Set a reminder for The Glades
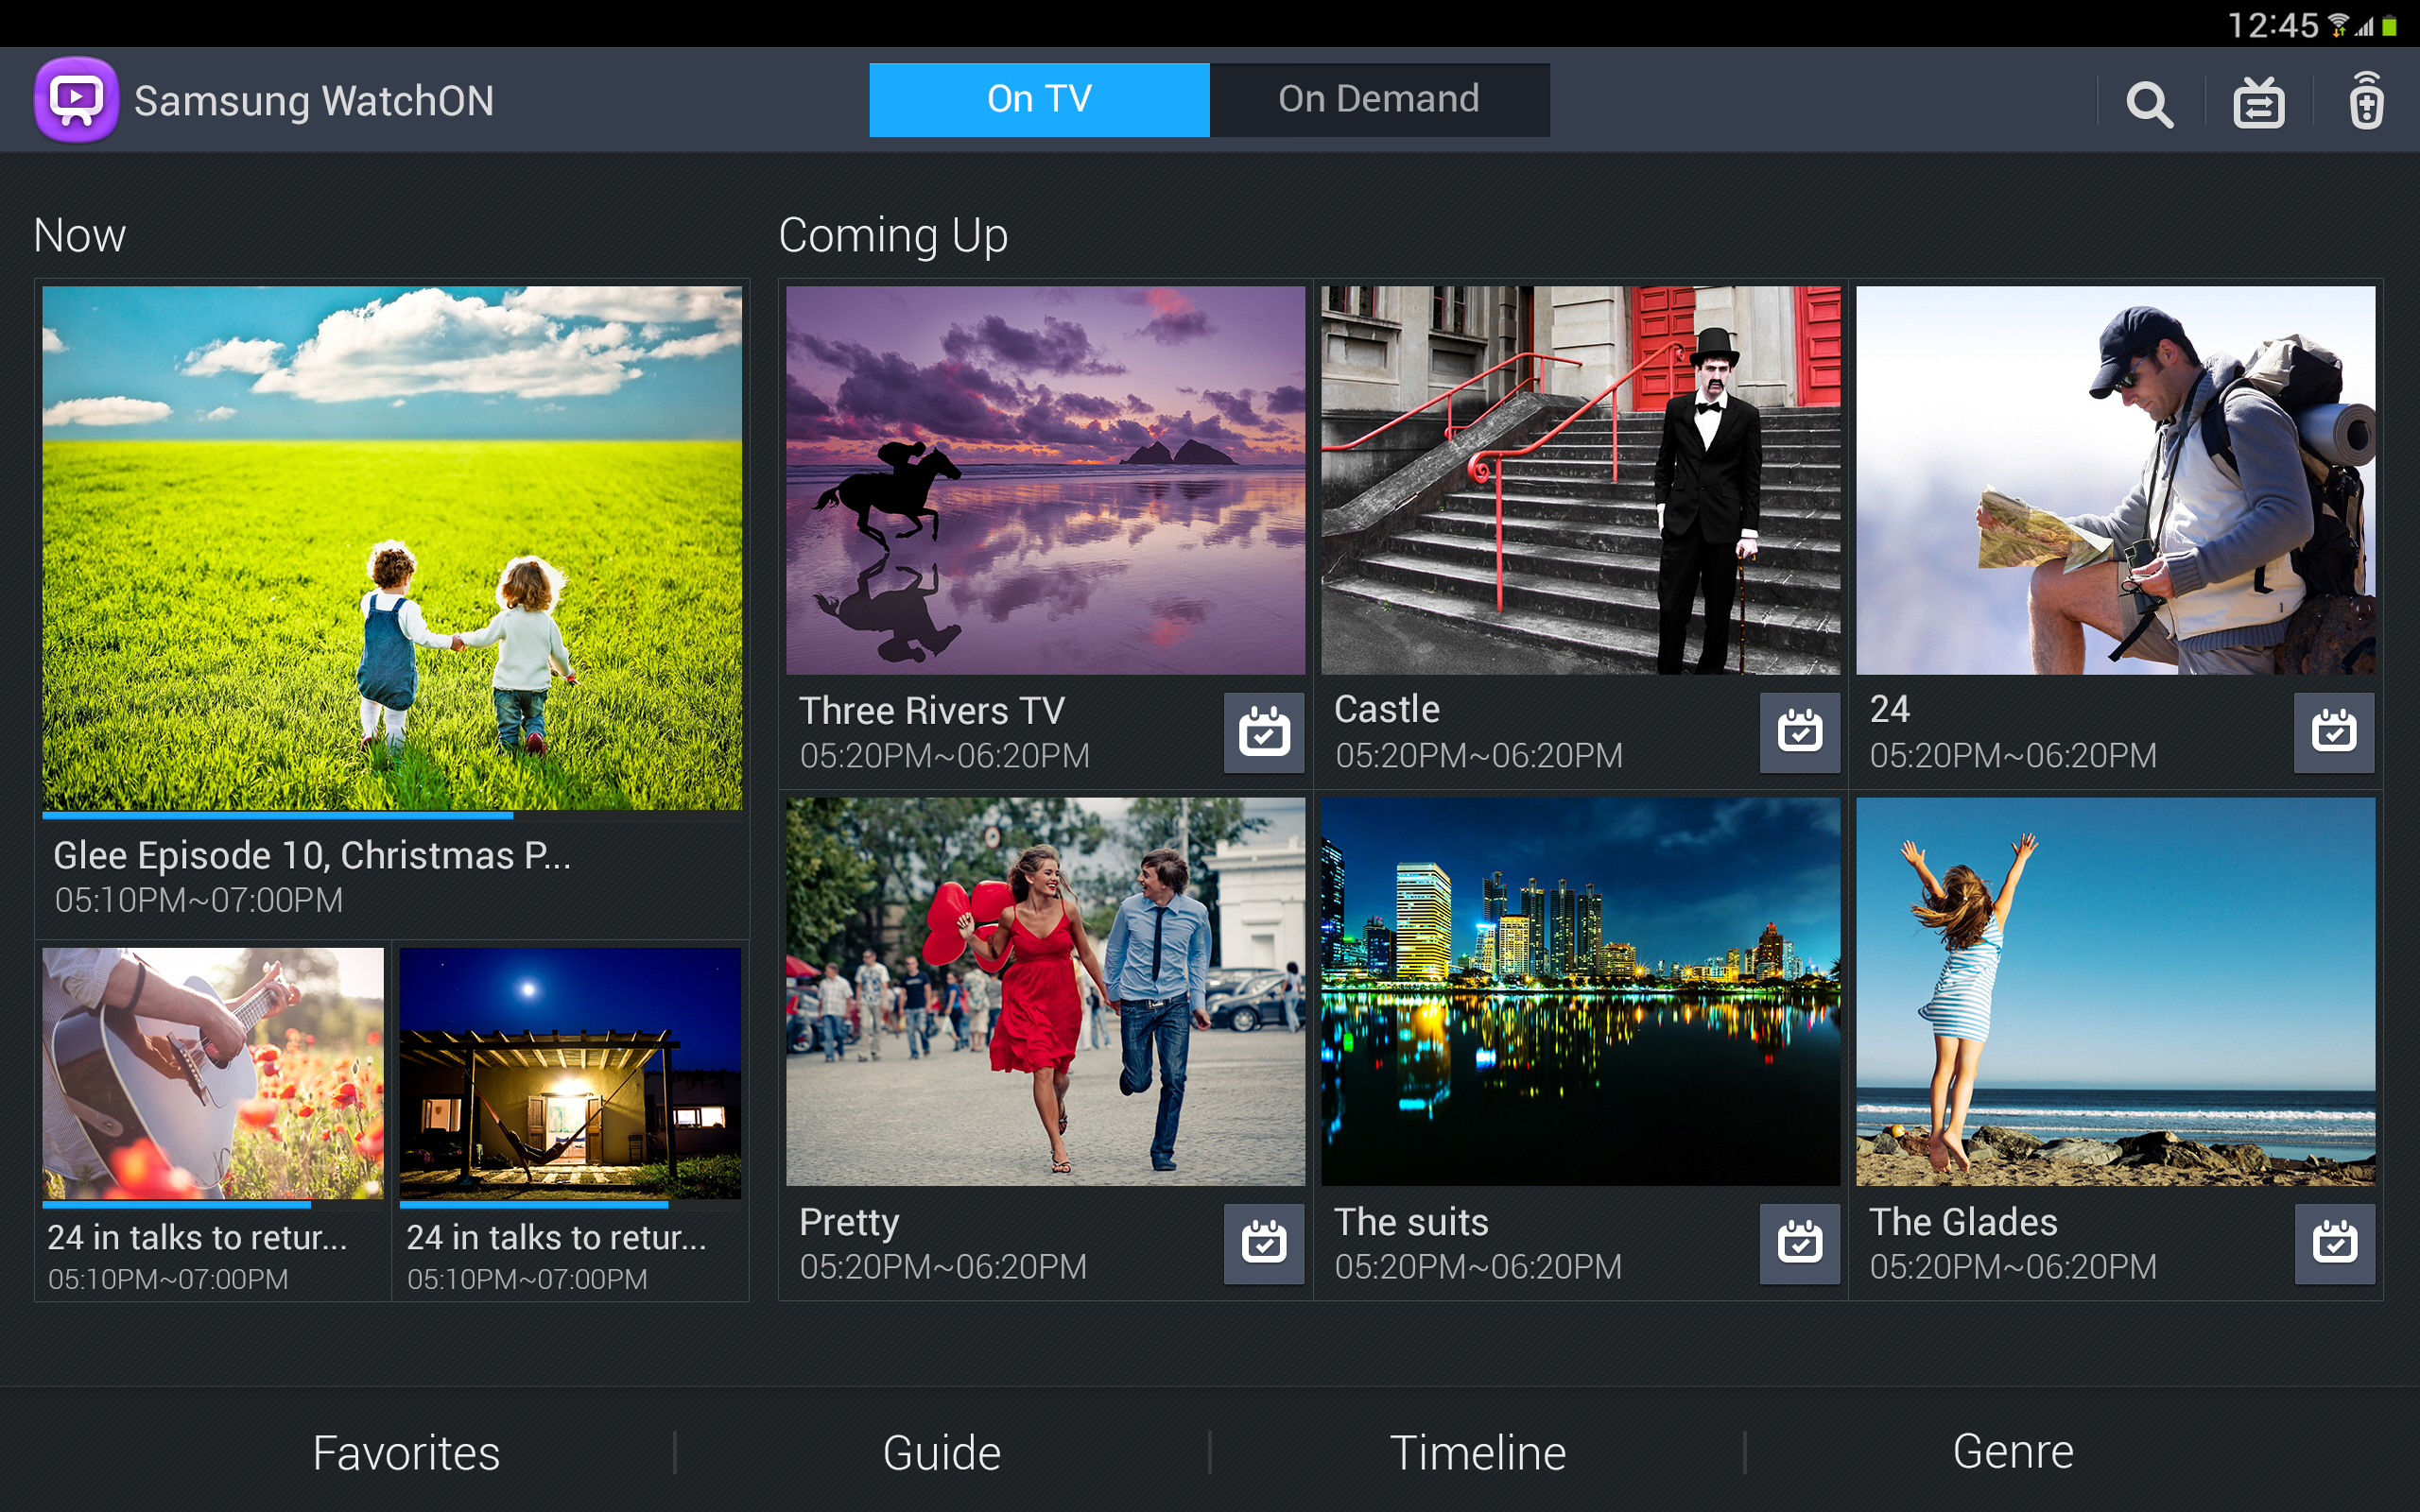This screenshot has height=1512, width=2420. [x=2334, y=1243]
